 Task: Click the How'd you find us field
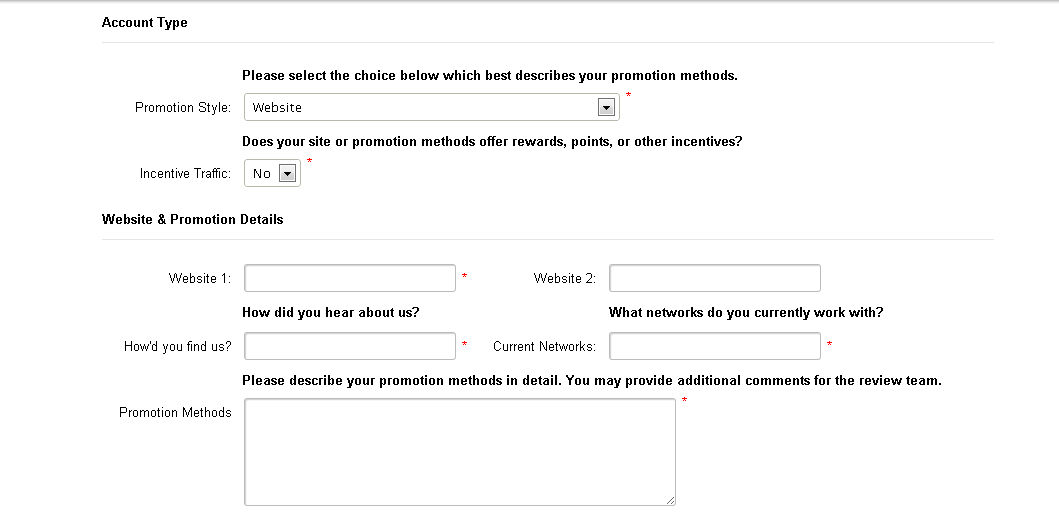(350, 346)
